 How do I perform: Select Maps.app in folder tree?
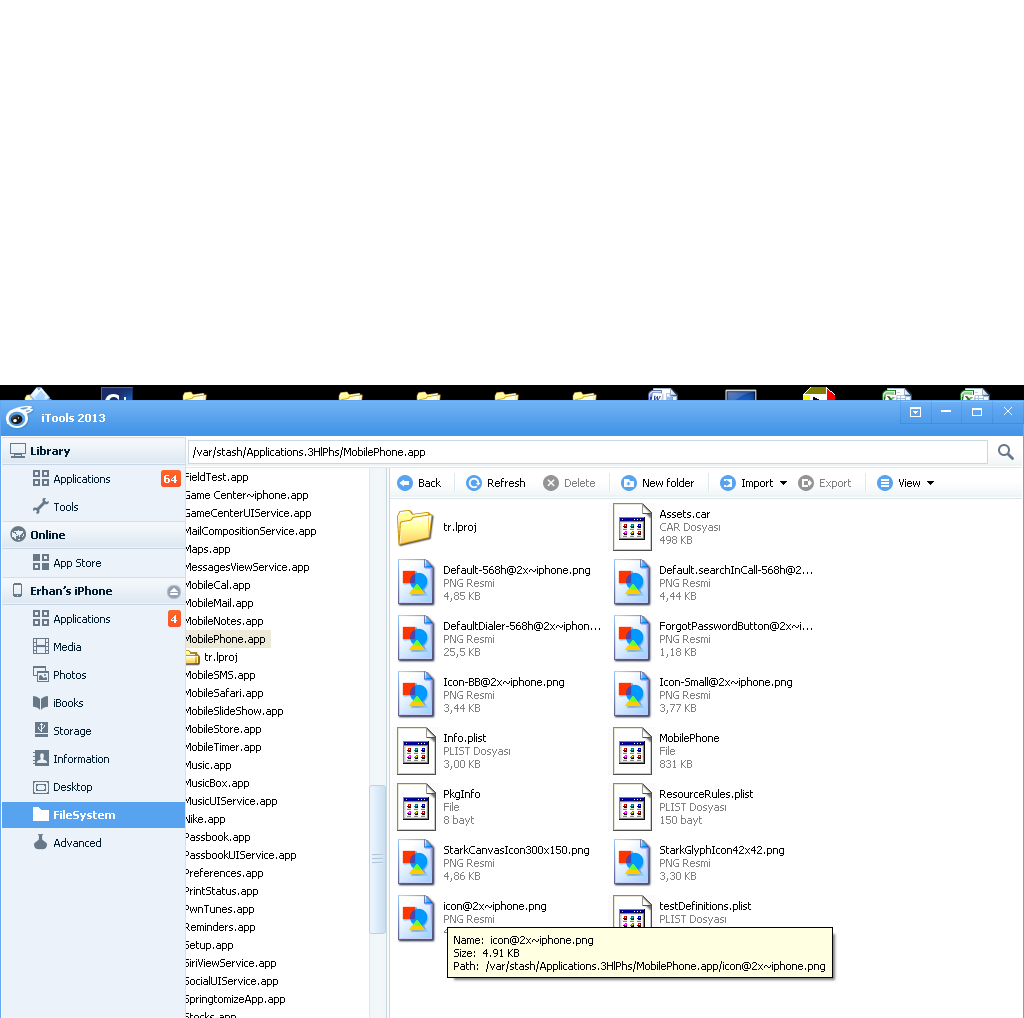[208, 550]
